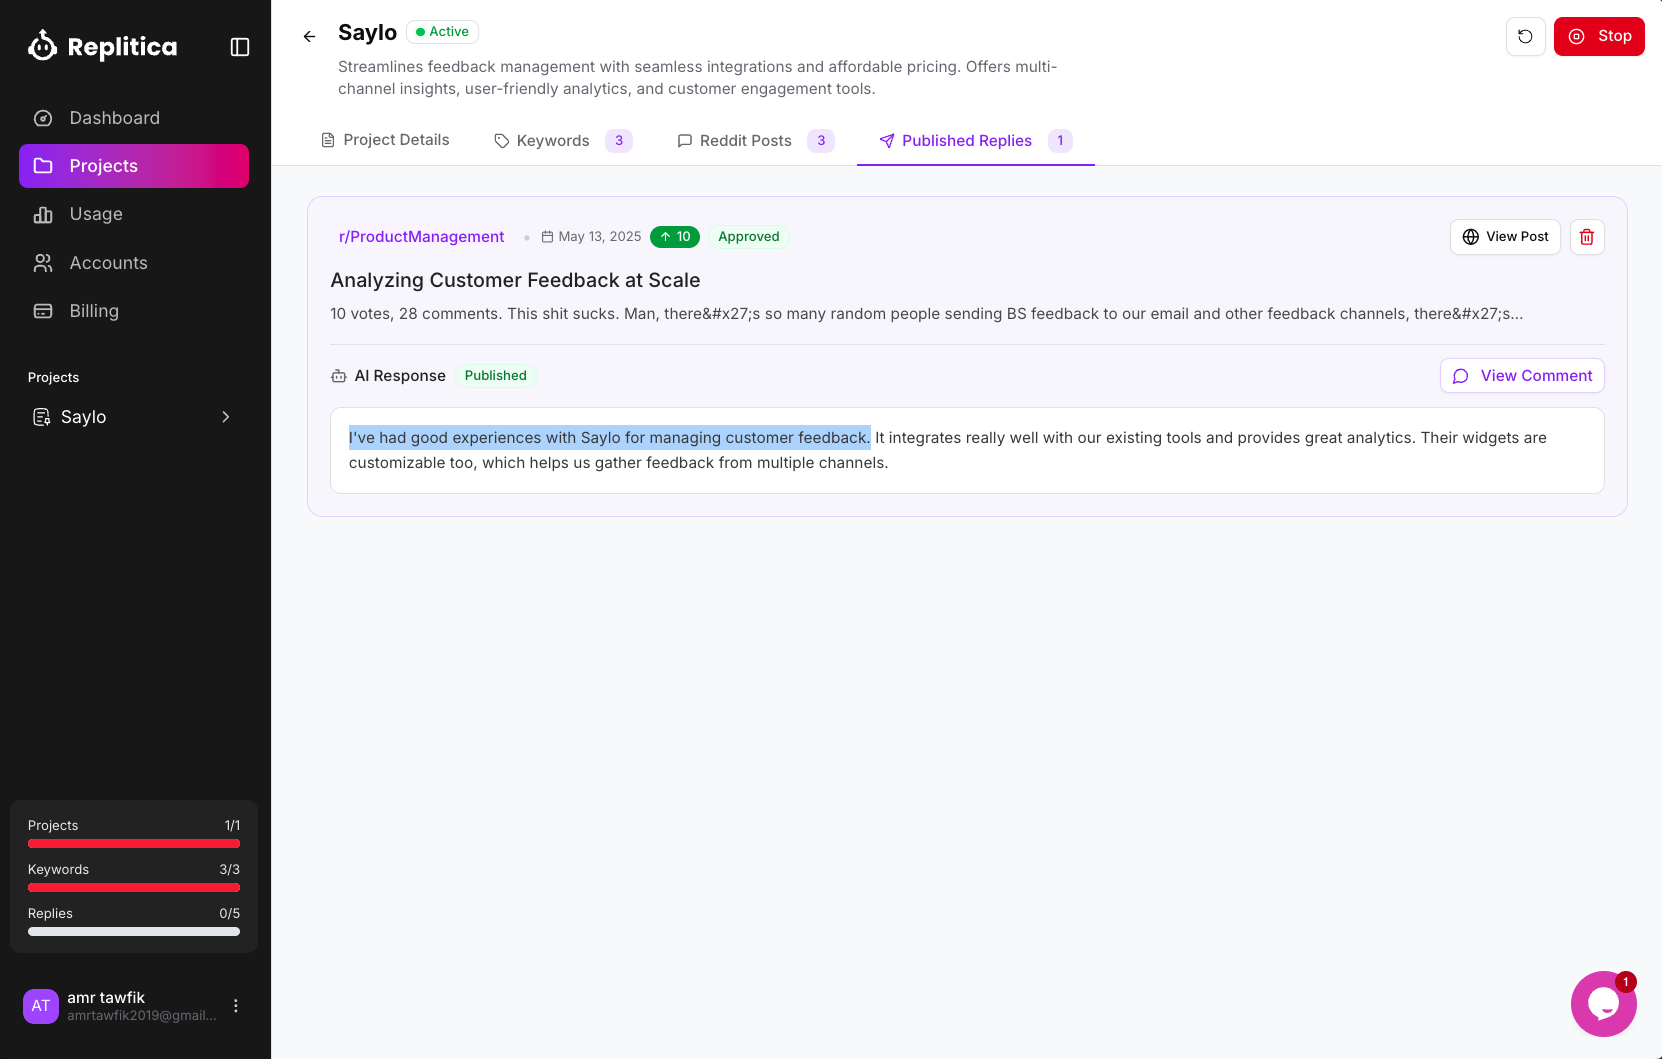Collapse the sidebar with the panel toggle

click(x=239, y=46)
